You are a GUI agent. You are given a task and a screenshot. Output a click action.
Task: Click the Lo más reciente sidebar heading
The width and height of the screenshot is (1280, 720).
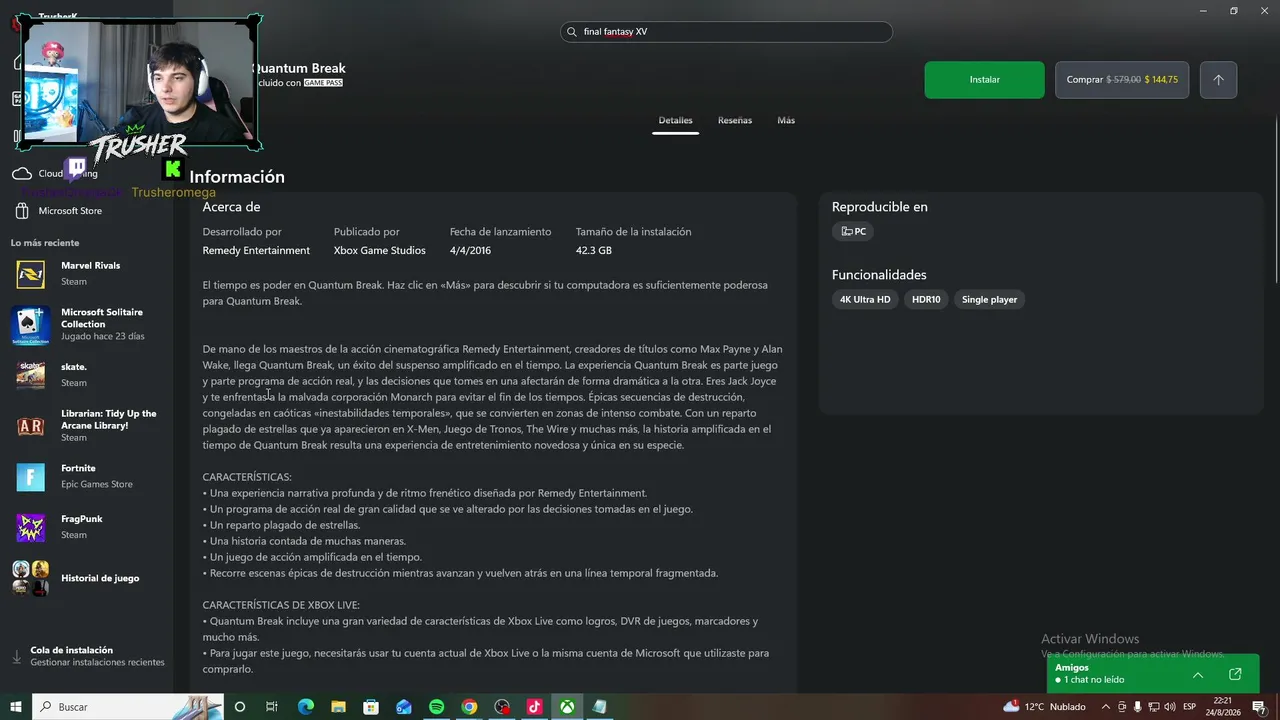45,243
